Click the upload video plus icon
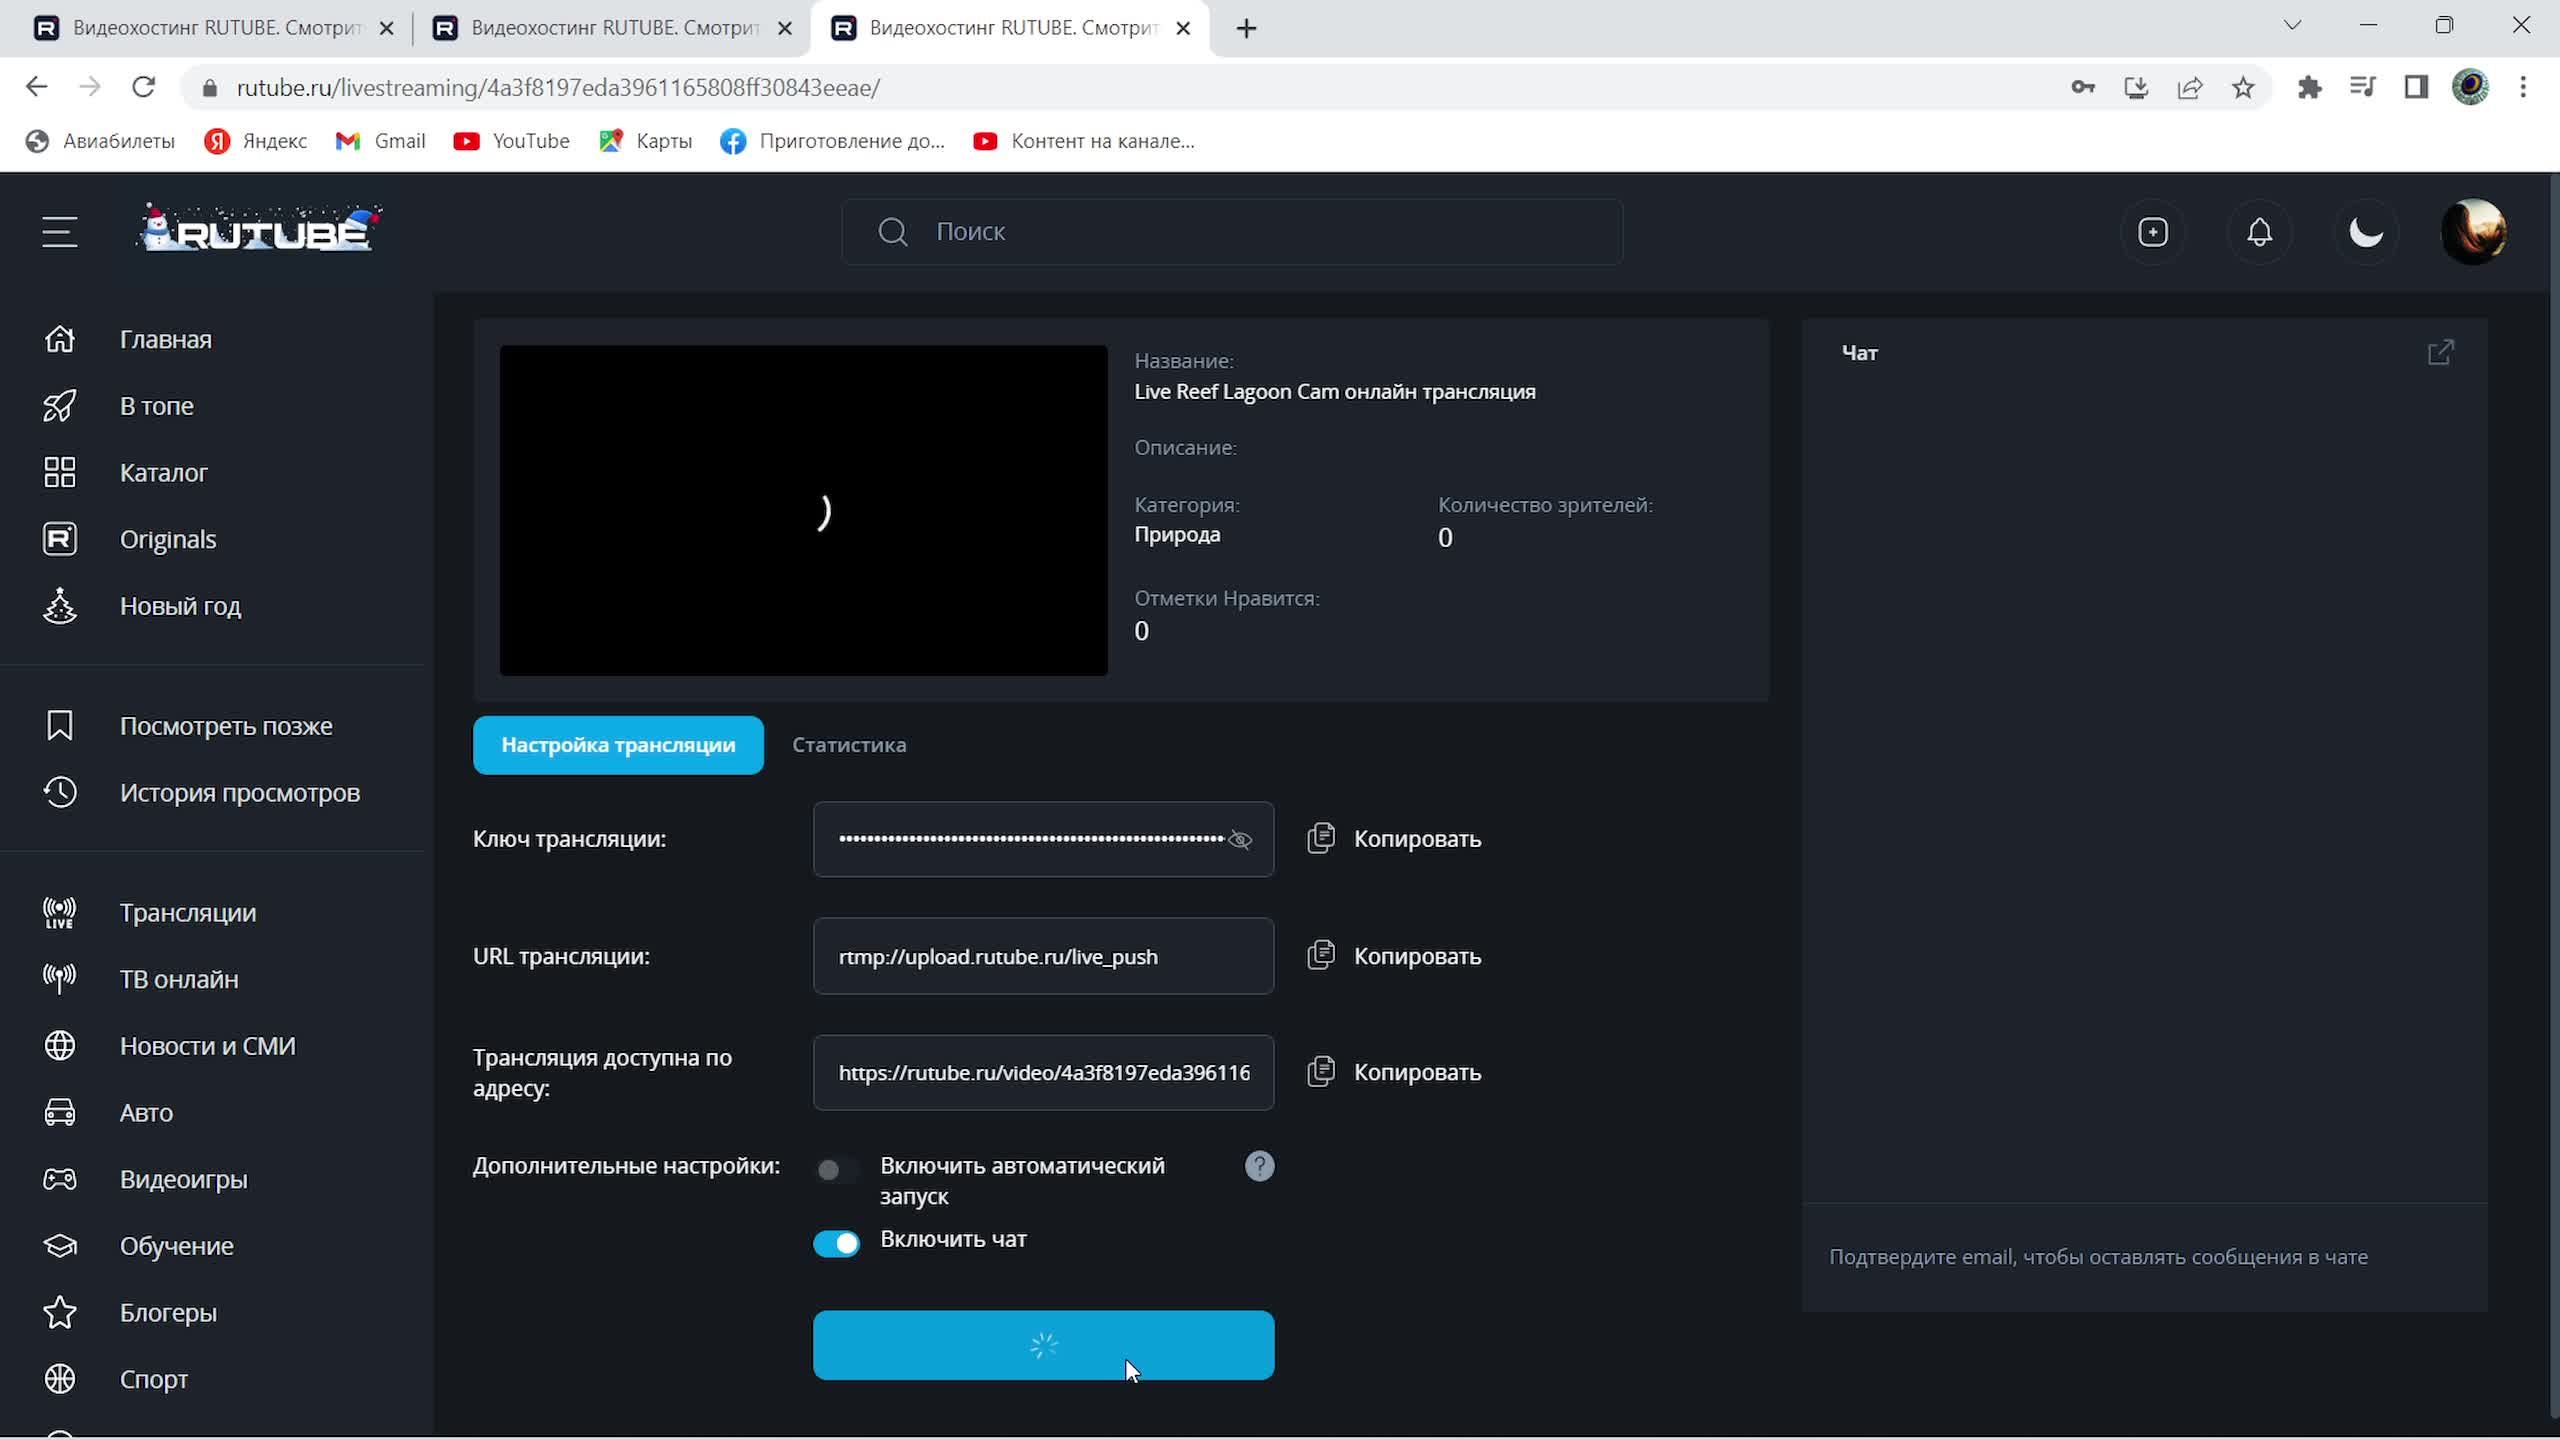 tap(2152, 232)
